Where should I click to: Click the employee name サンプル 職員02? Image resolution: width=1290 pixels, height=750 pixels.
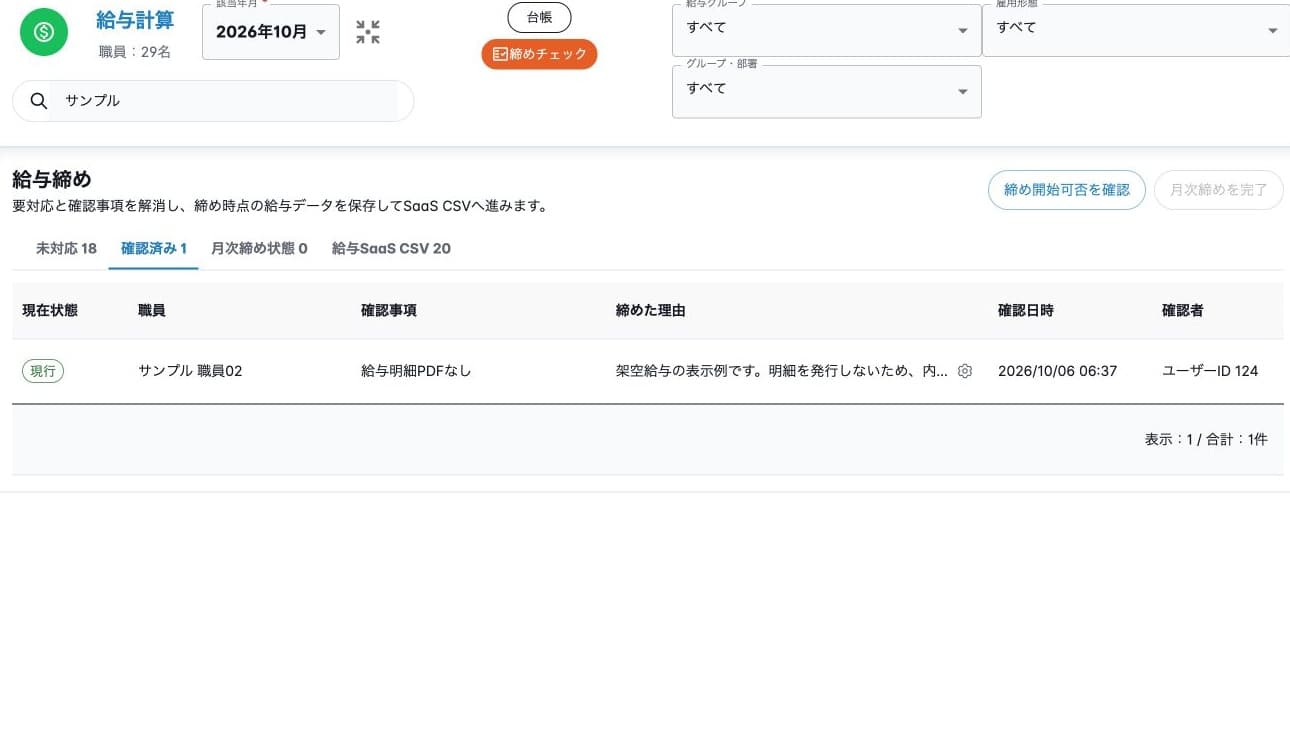pos(190,371)
